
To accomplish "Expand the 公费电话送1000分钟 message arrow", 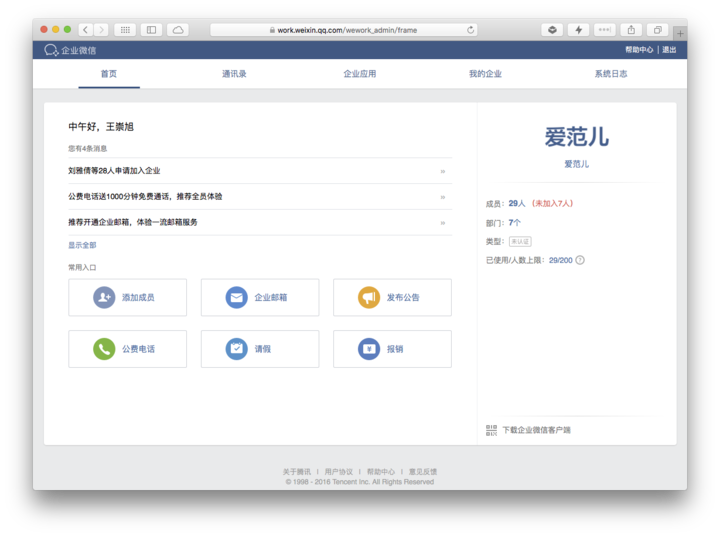I will click(442, 197).
